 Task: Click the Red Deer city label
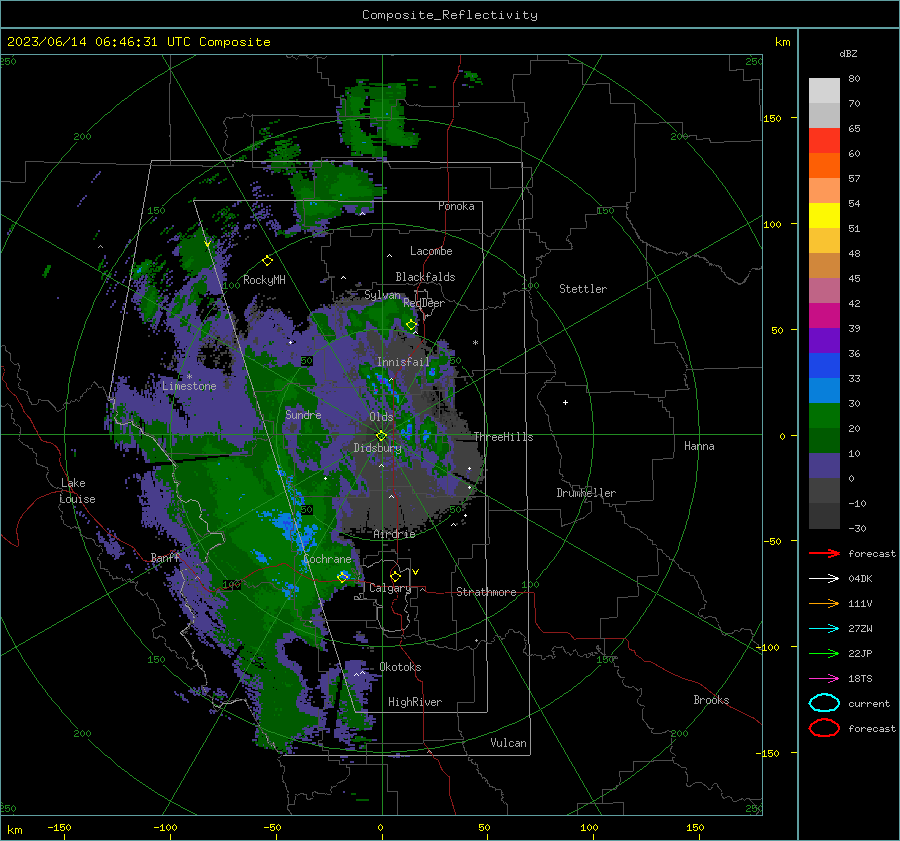point(424,303)
